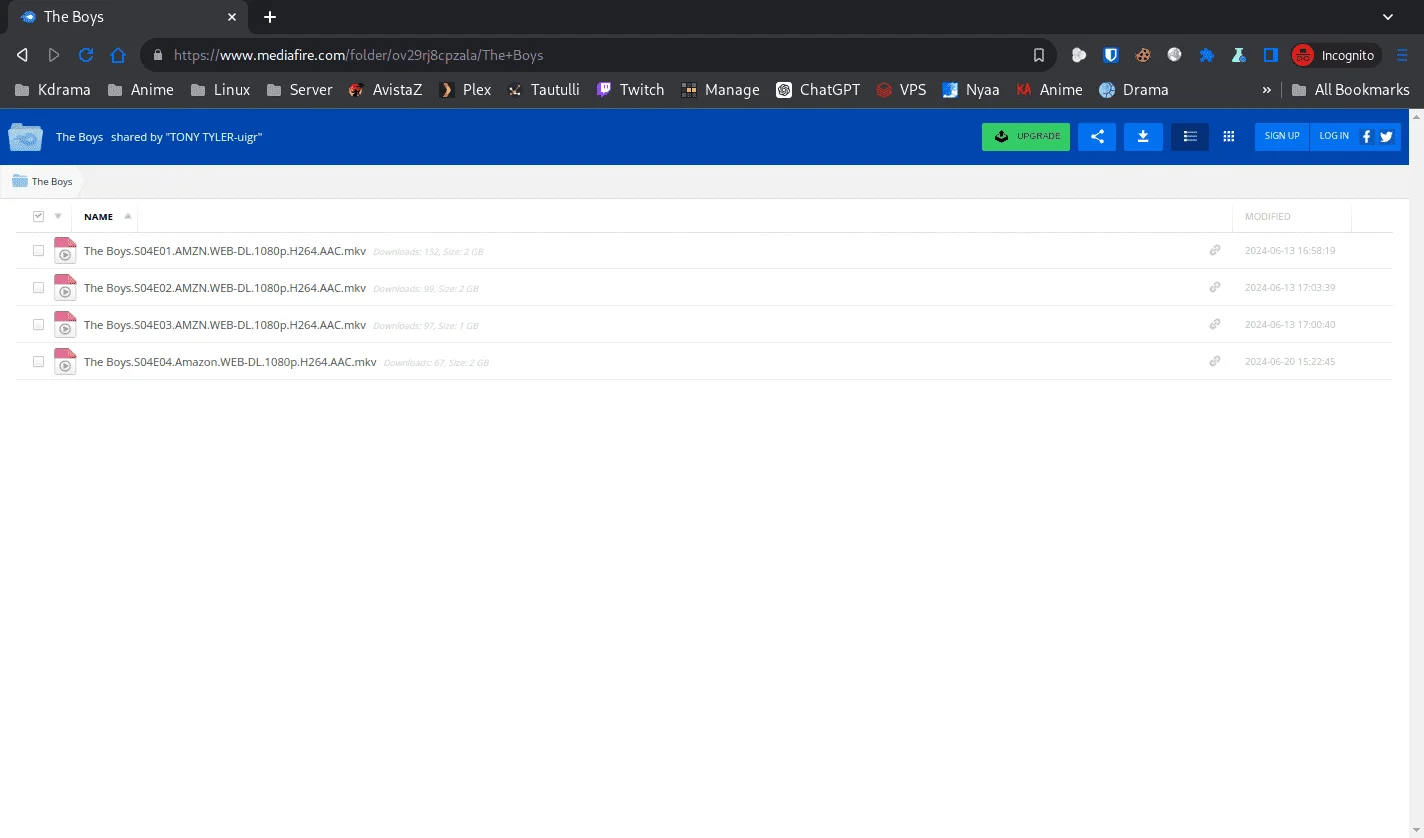This screenshot has height=838, width=1424.
Task: Open the Tautulli bookmark
Action: [x=543, y=90]
